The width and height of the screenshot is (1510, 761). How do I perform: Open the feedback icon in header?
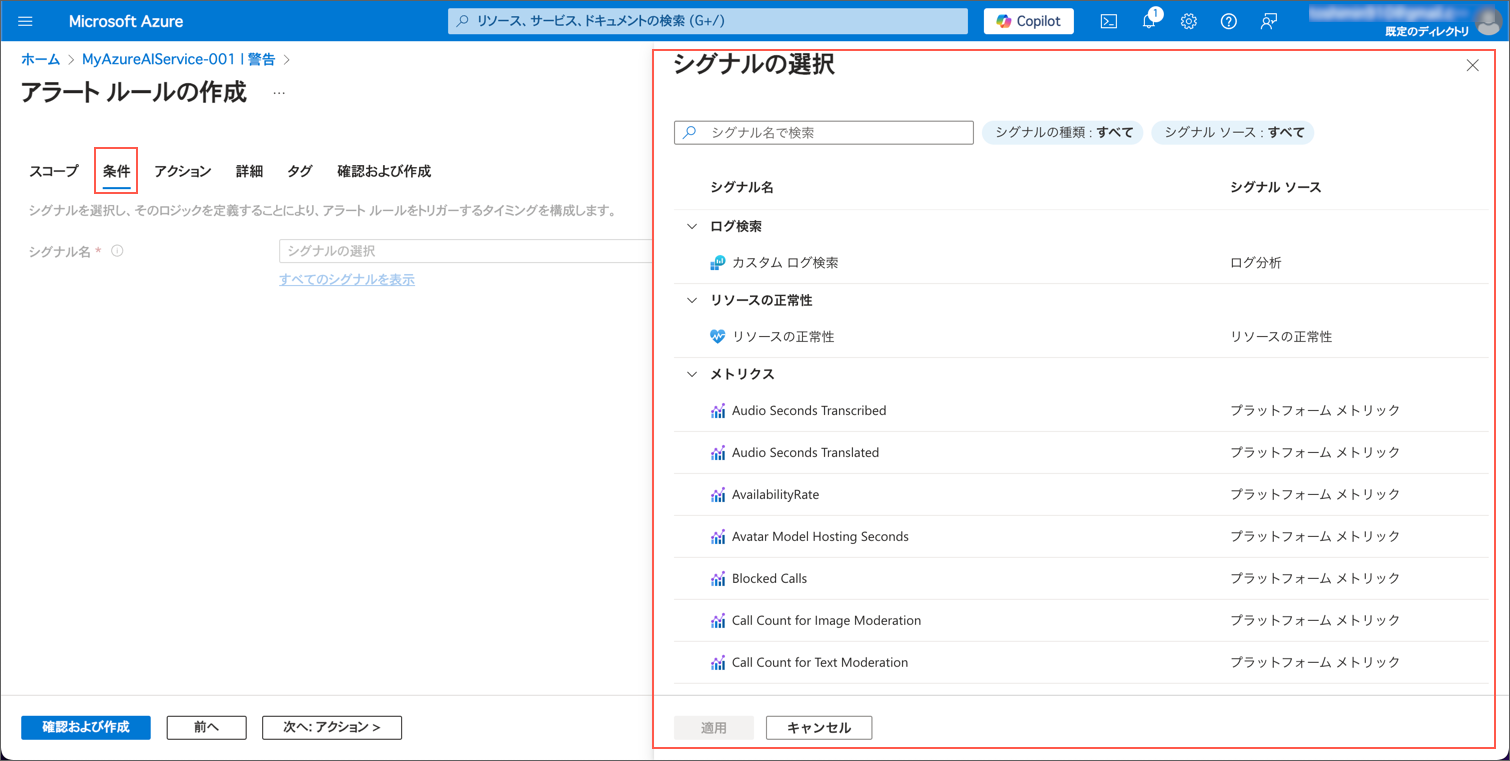[x=1268, y=21]
